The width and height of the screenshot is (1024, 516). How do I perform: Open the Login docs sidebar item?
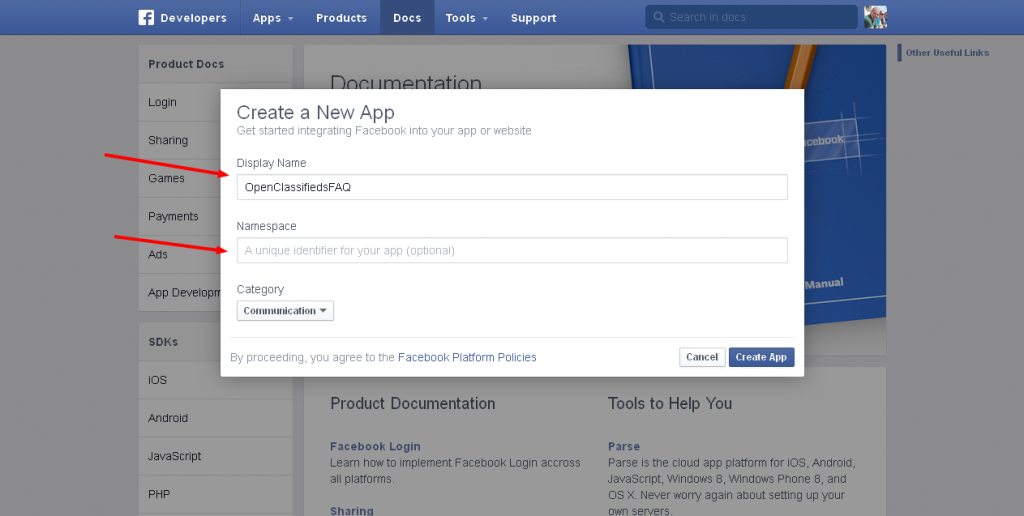tap(162, 102)
